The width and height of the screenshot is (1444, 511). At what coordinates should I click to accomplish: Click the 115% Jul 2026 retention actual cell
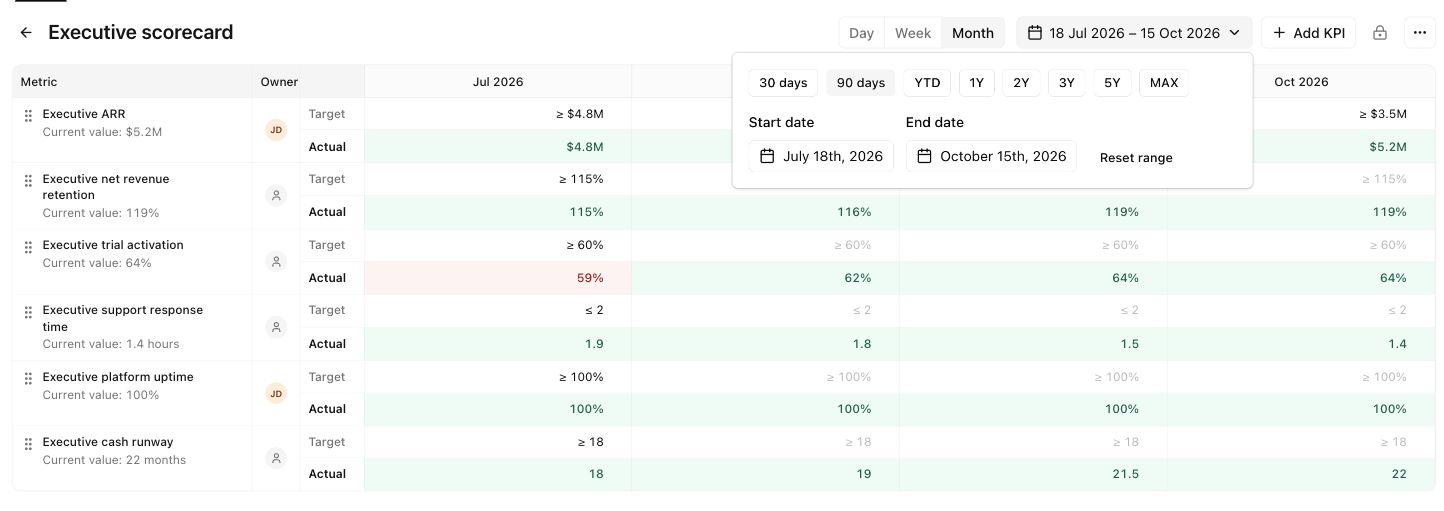point(498,212)
